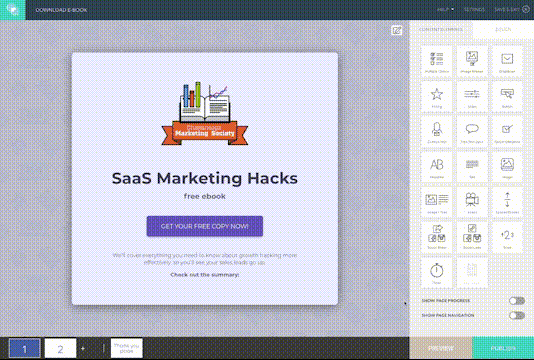Add the Social Share element

437,237
